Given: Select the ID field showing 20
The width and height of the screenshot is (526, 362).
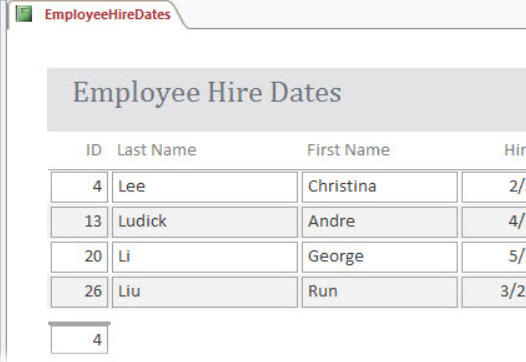Looking at the screenshot, I should tap(80, 257).
